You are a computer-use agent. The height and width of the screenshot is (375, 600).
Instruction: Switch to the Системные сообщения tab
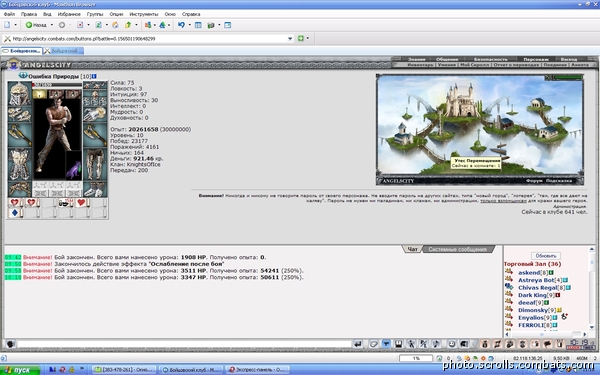[x=457, y=249]
